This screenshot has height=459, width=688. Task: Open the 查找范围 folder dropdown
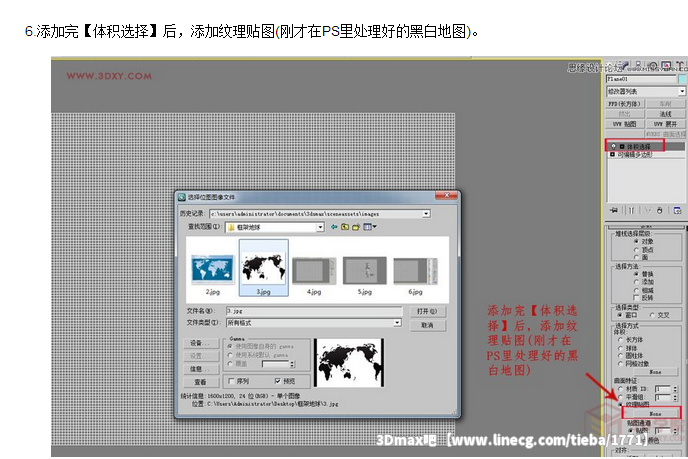[320, 227]
